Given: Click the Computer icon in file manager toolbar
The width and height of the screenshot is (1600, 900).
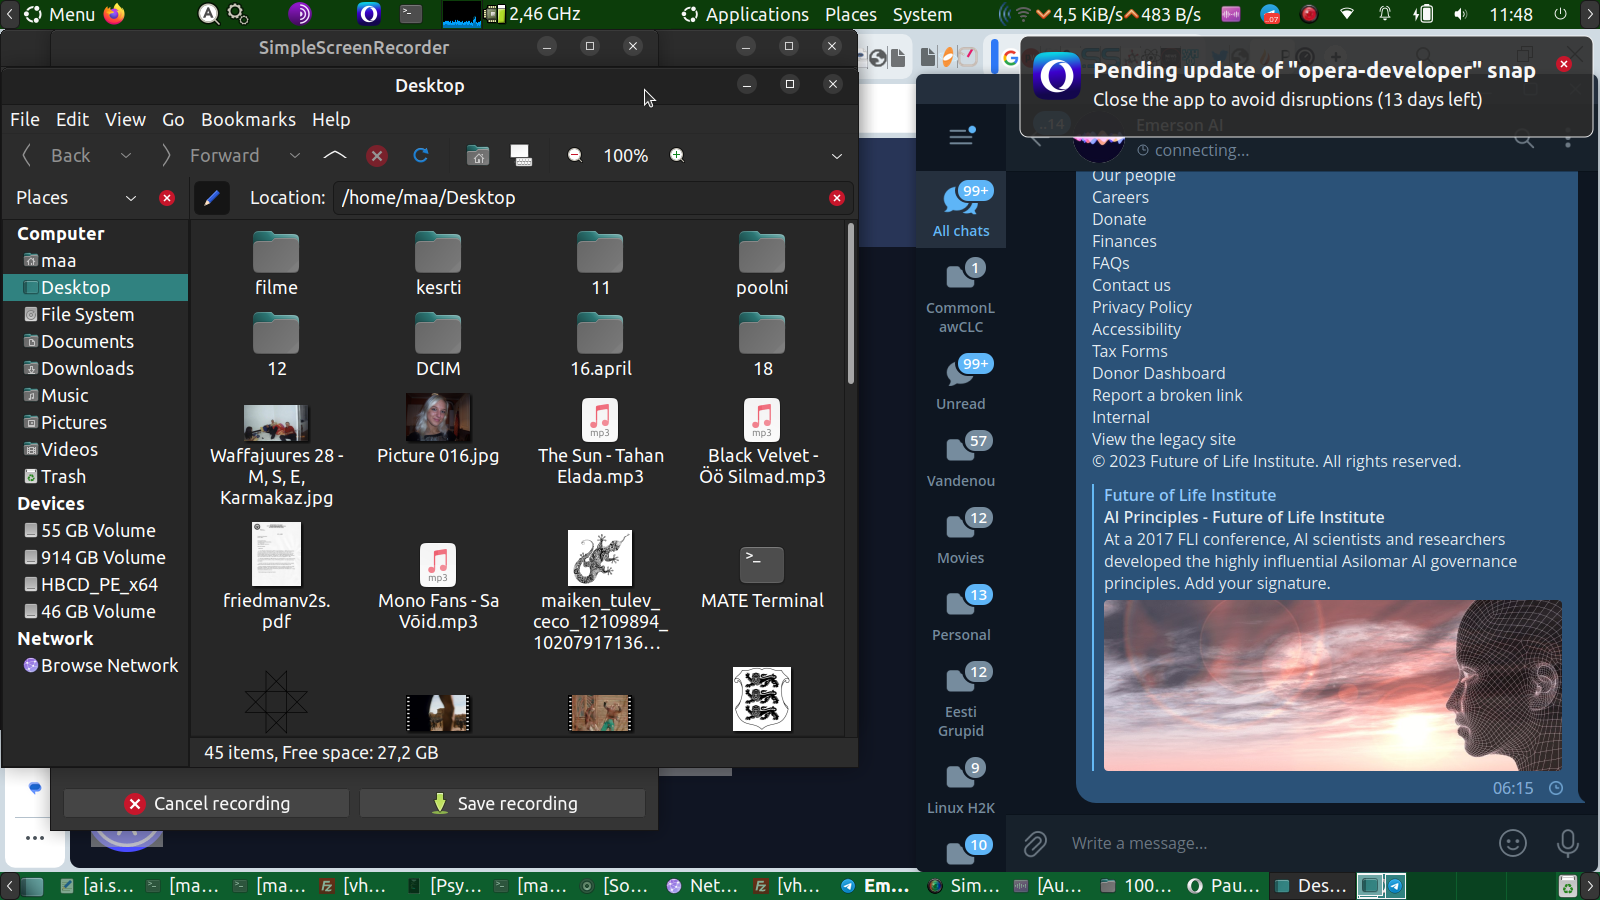Looking at the screenshot, I should click(x=521, y=155).
